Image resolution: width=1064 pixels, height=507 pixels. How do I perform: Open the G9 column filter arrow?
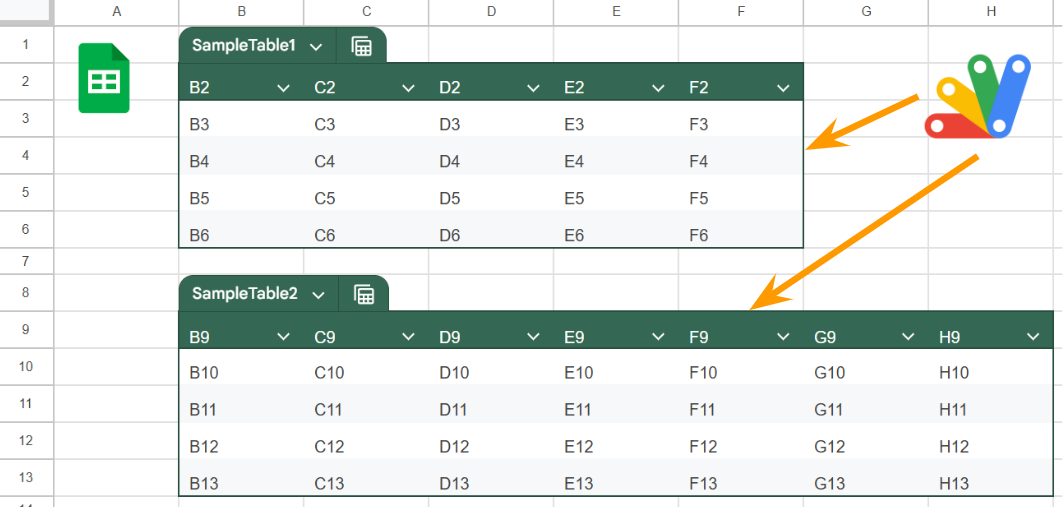tap(908, 337)
